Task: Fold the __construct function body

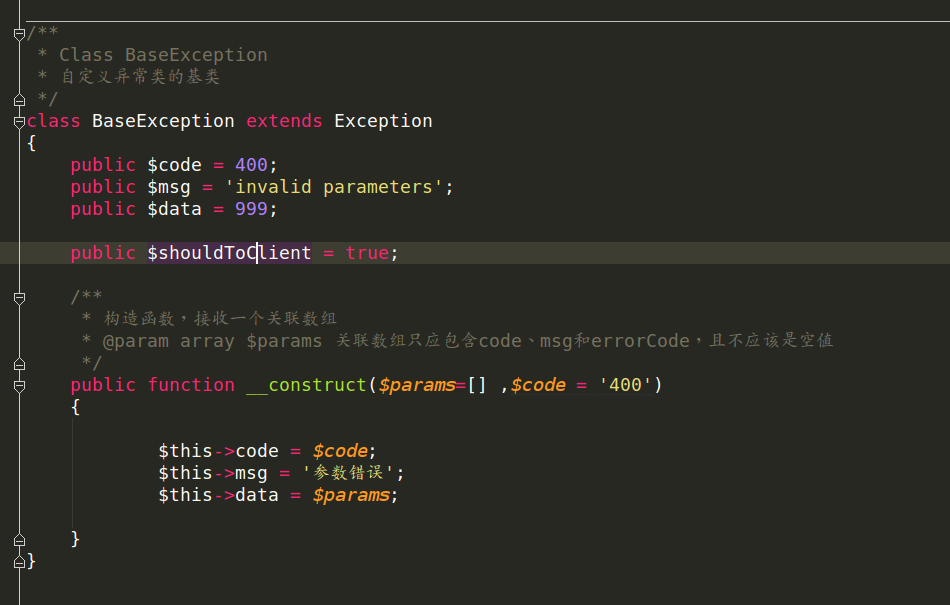Action: (x=19, y=385)
